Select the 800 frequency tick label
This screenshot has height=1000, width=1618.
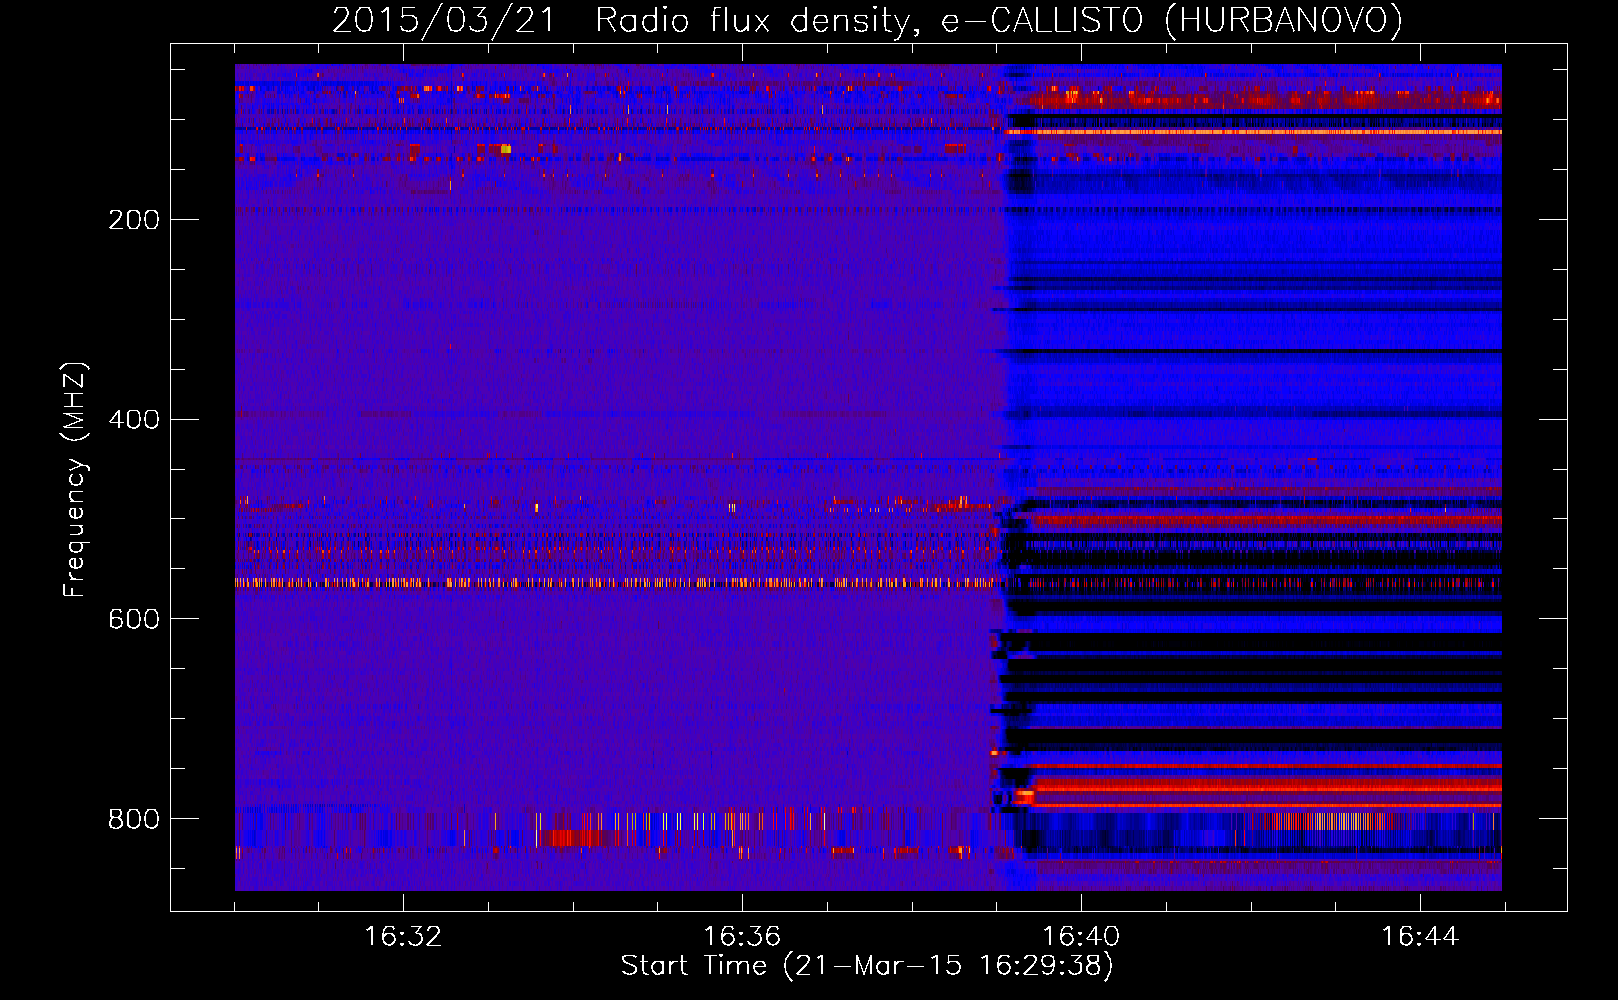134,820
